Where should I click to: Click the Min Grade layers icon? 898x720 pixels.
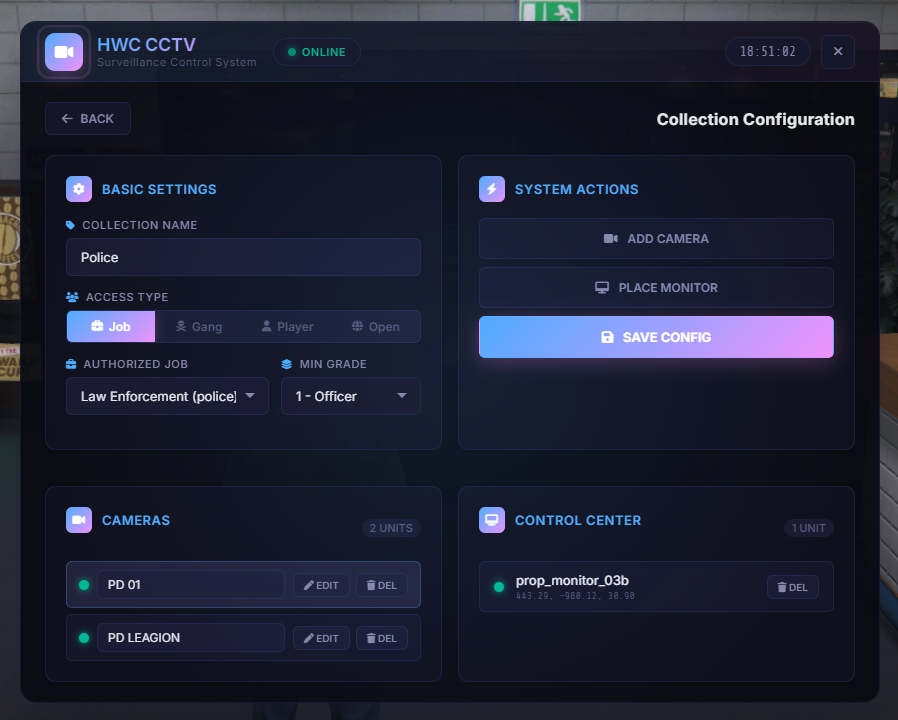pyautogui.click(x=287, y=364)
